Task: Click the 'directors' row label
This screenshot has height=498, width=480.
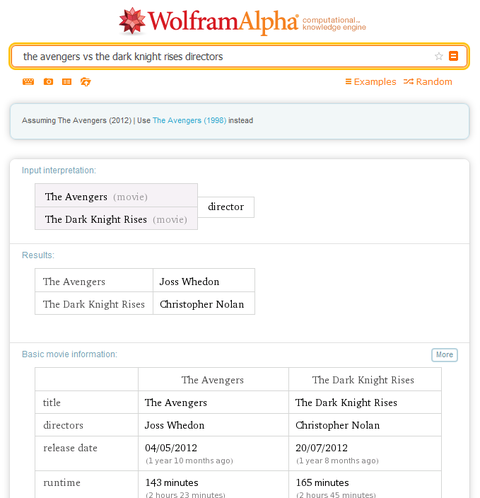Action: (63, 425)
